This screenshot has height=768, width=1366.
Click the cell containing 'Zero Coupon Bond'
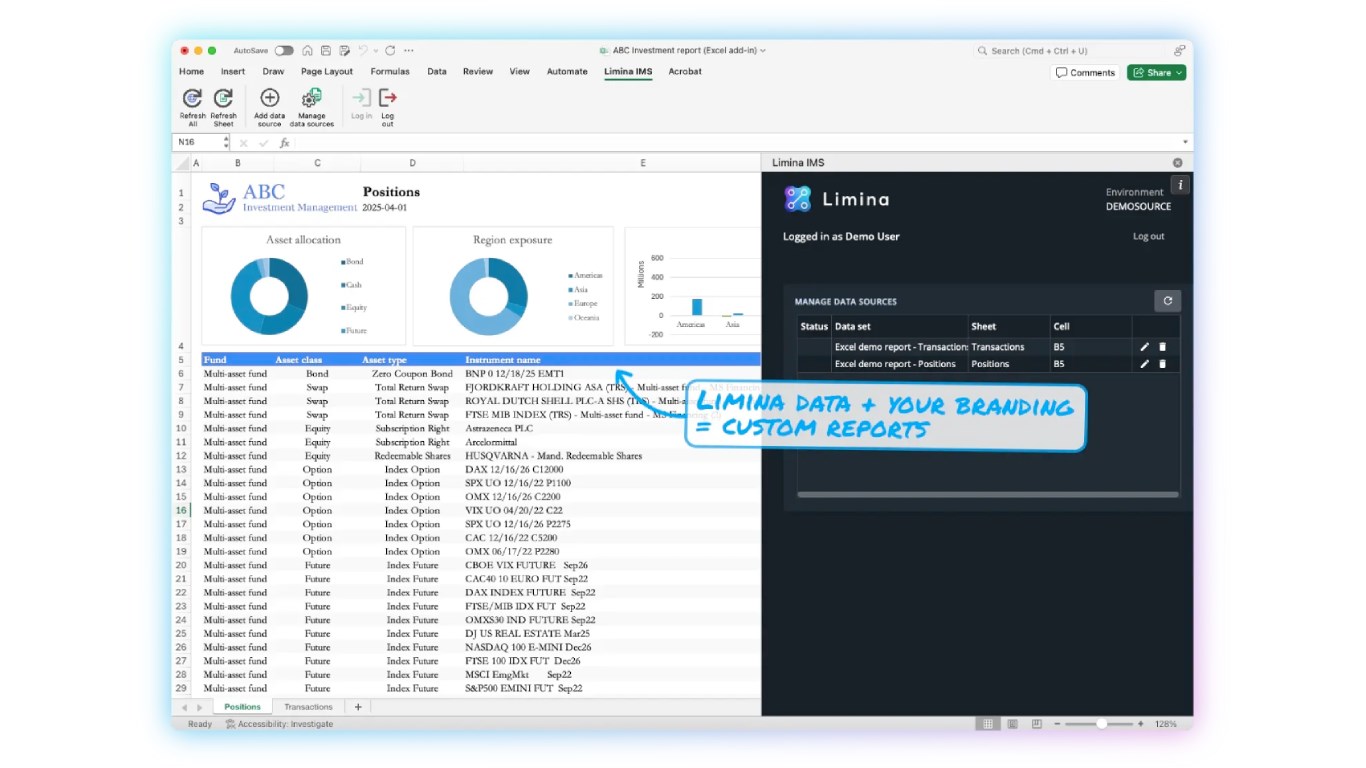(x=412, y=374)
